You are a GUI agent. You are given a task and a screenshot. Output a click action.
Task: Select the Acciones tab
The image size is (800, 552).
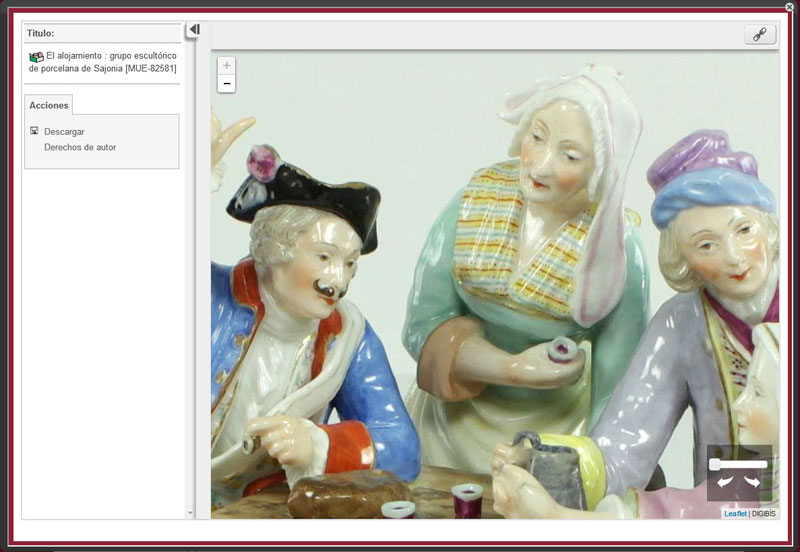coord(48,105)
